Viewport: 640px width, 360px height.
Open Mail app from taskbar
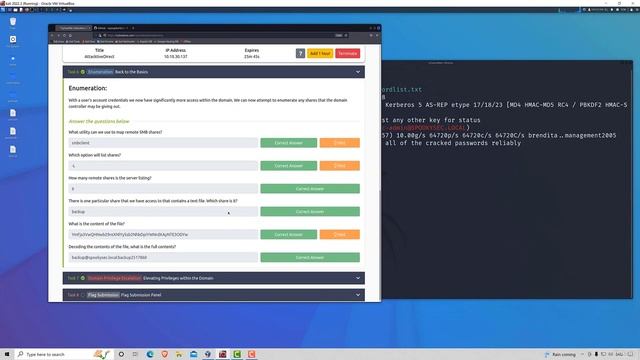193,354
